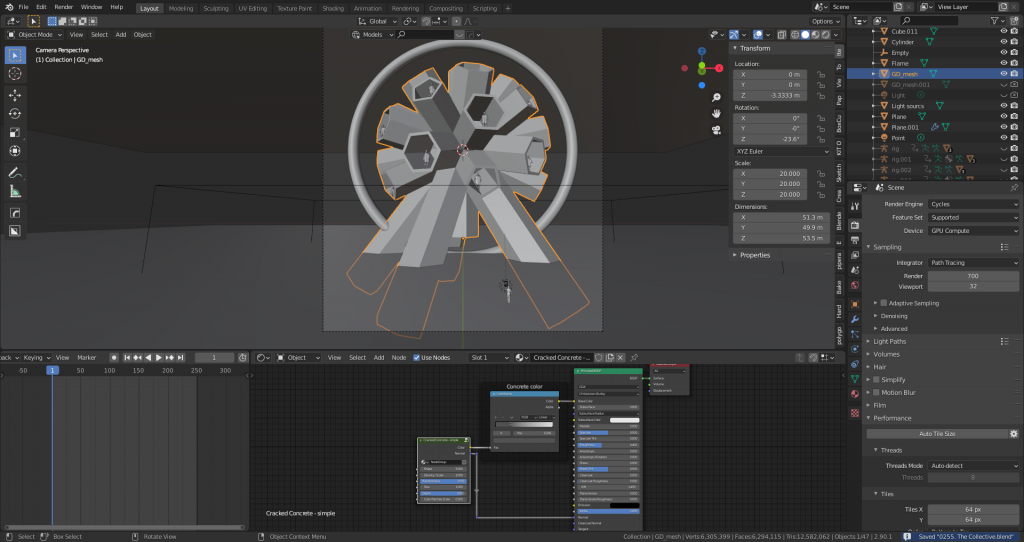Viewport: 1024px width, 542px height.
Task: Activate the Transform tool
Action: pyautogui.click(x=14, y=151)
